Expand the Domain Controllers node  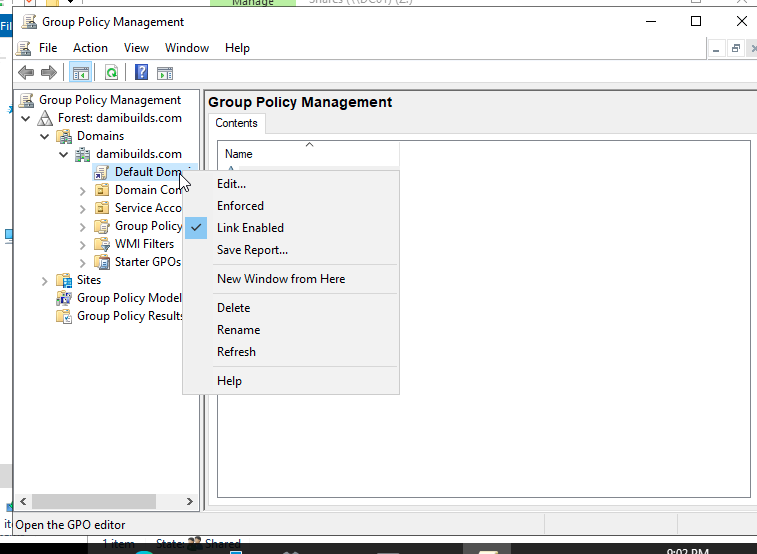pos(83,191)
